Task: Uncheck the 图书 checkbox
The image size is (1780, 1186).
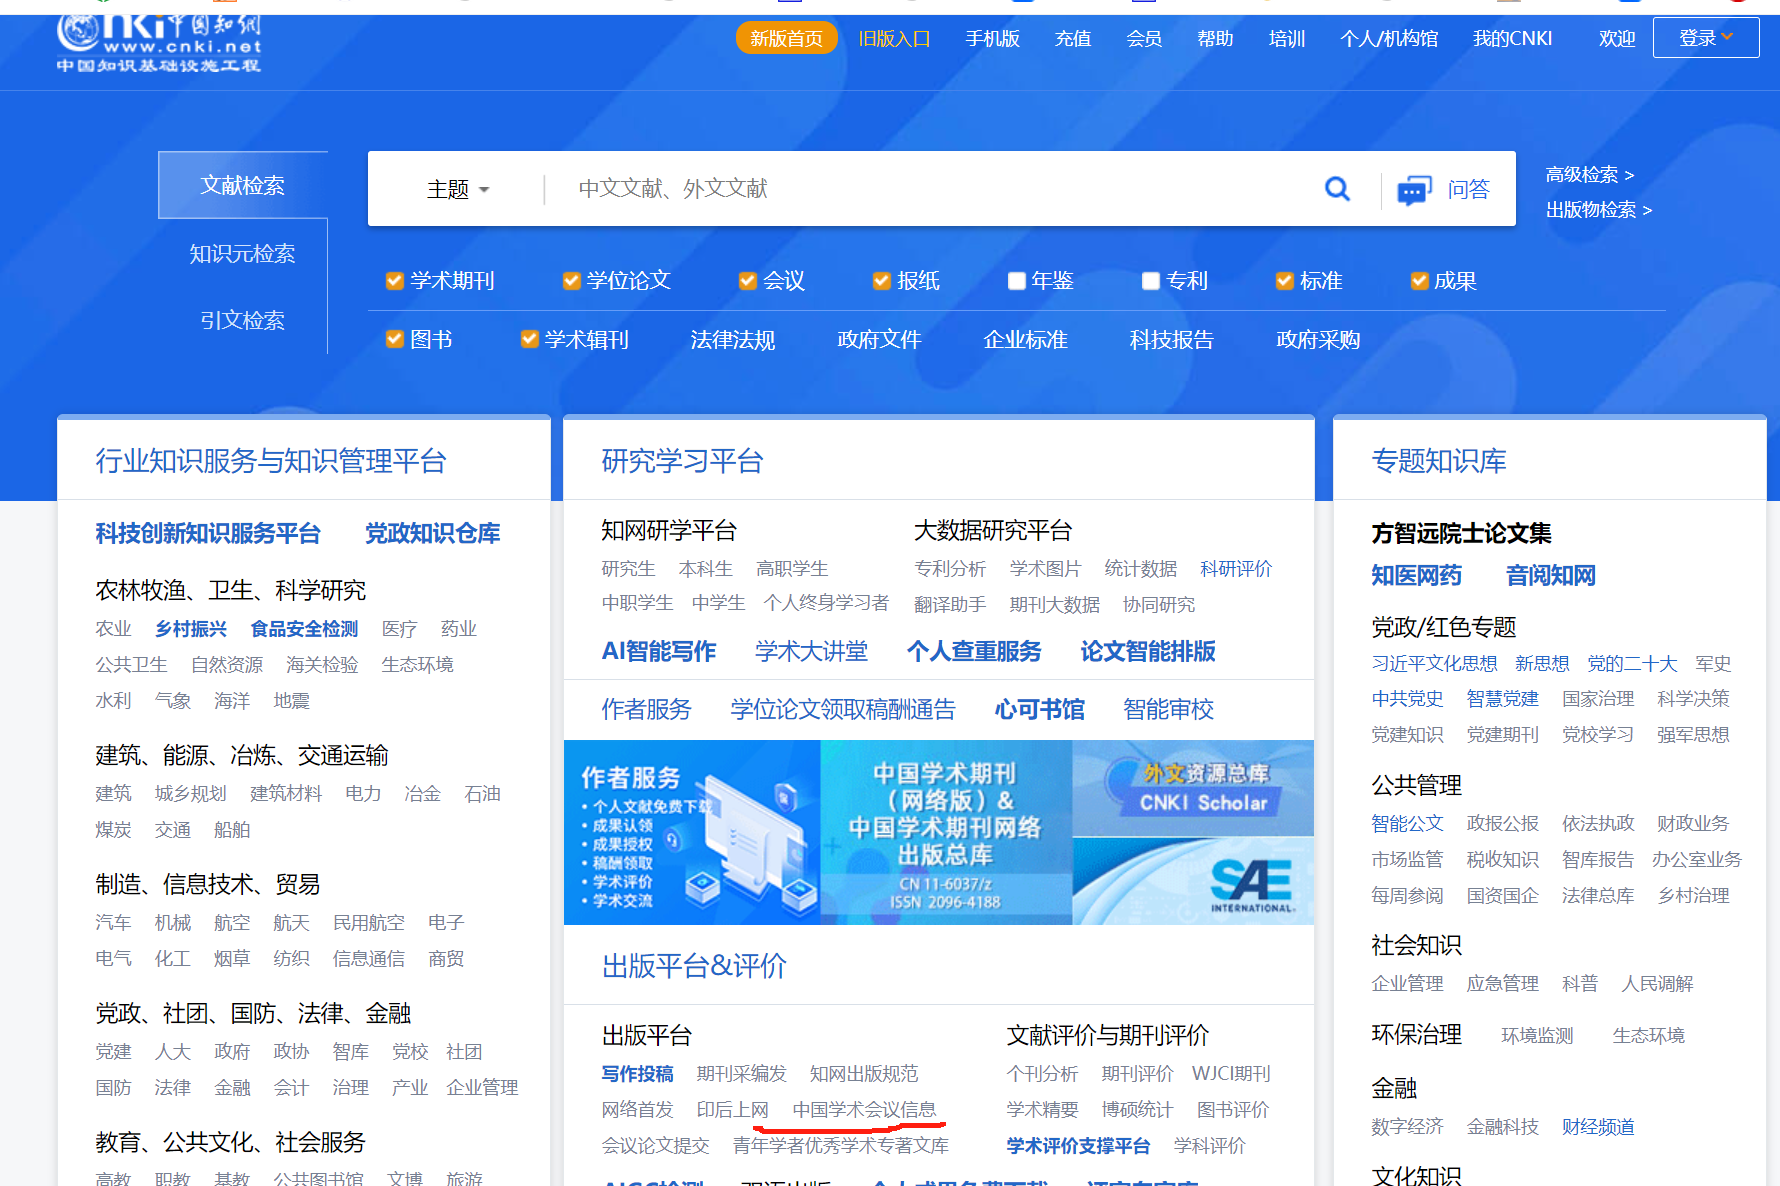Action: tap(395, 339)
